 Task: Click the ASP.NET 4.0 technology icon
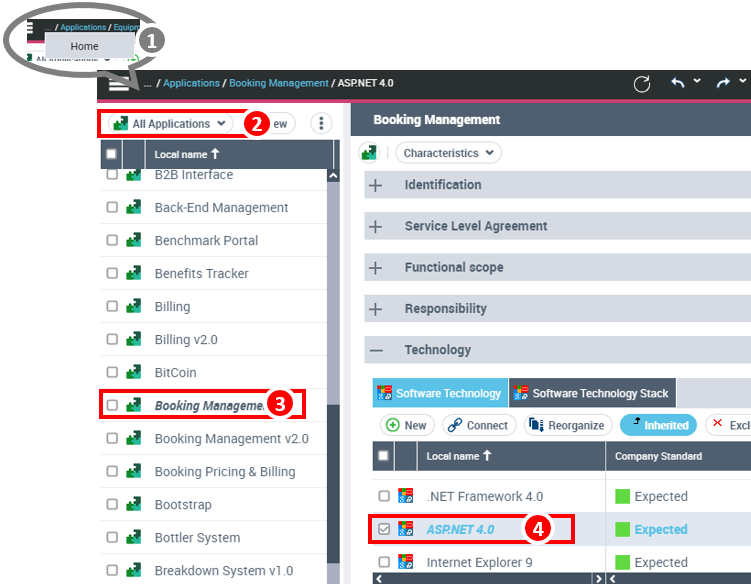tap(406, 529)
